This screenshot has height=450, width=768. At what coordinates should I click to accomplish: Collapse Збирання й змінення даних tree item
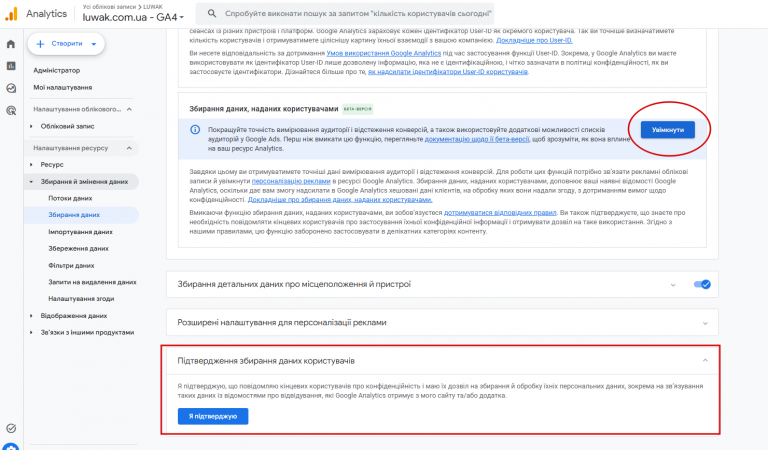(31, 182)
